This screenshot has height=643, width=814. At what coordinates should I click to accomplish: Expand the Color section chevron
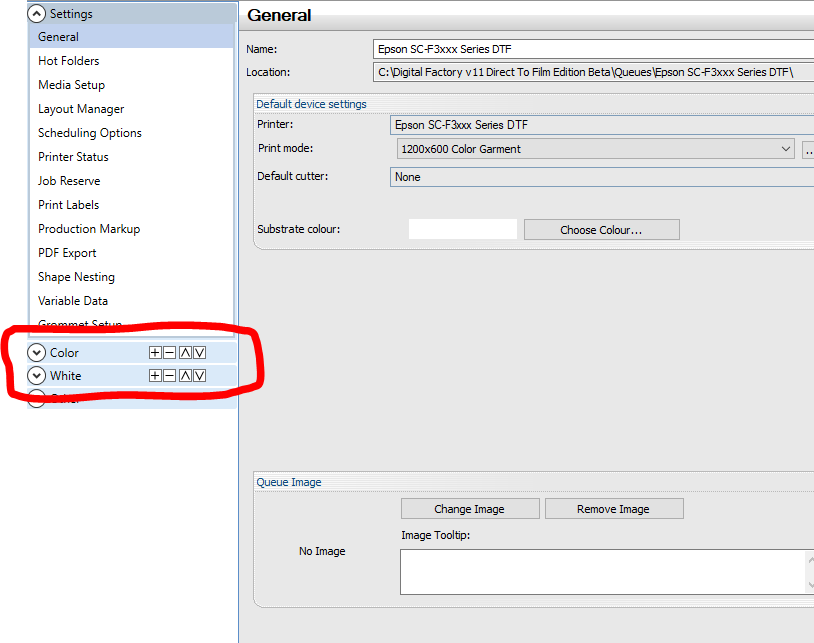point(36,352)
